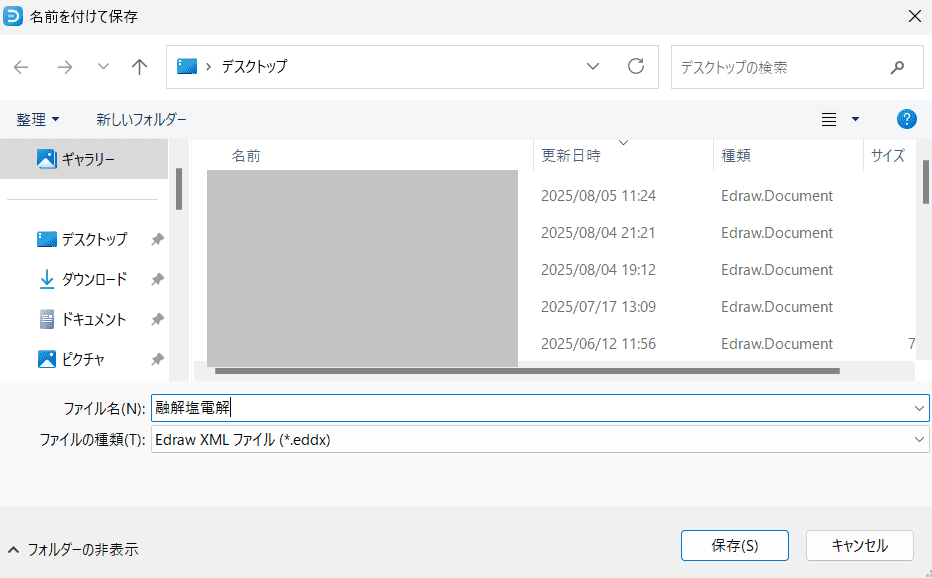
Task: Select ギャラリー in the navigation pane
Action: pyautogui.click(x=88, y=159)
